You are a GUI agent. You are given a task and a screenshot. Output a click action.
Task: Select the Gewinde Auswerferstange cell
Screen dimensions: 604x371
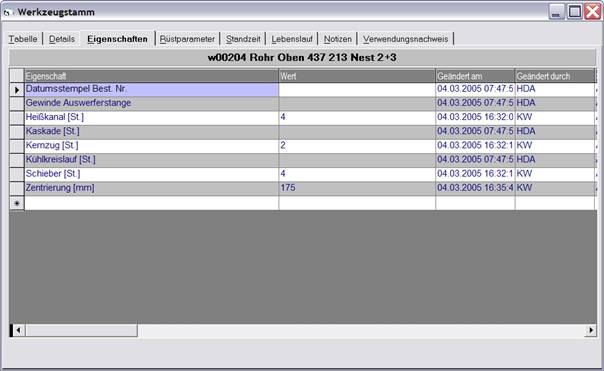coord(151,103)
